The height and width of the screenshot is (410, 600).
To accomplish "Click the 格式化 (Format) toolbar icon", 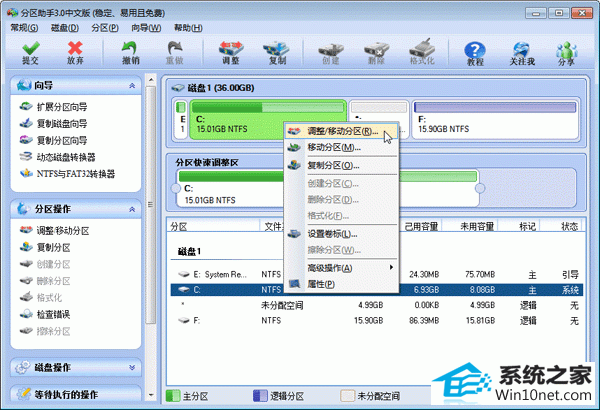I will [x=422, y=52].
